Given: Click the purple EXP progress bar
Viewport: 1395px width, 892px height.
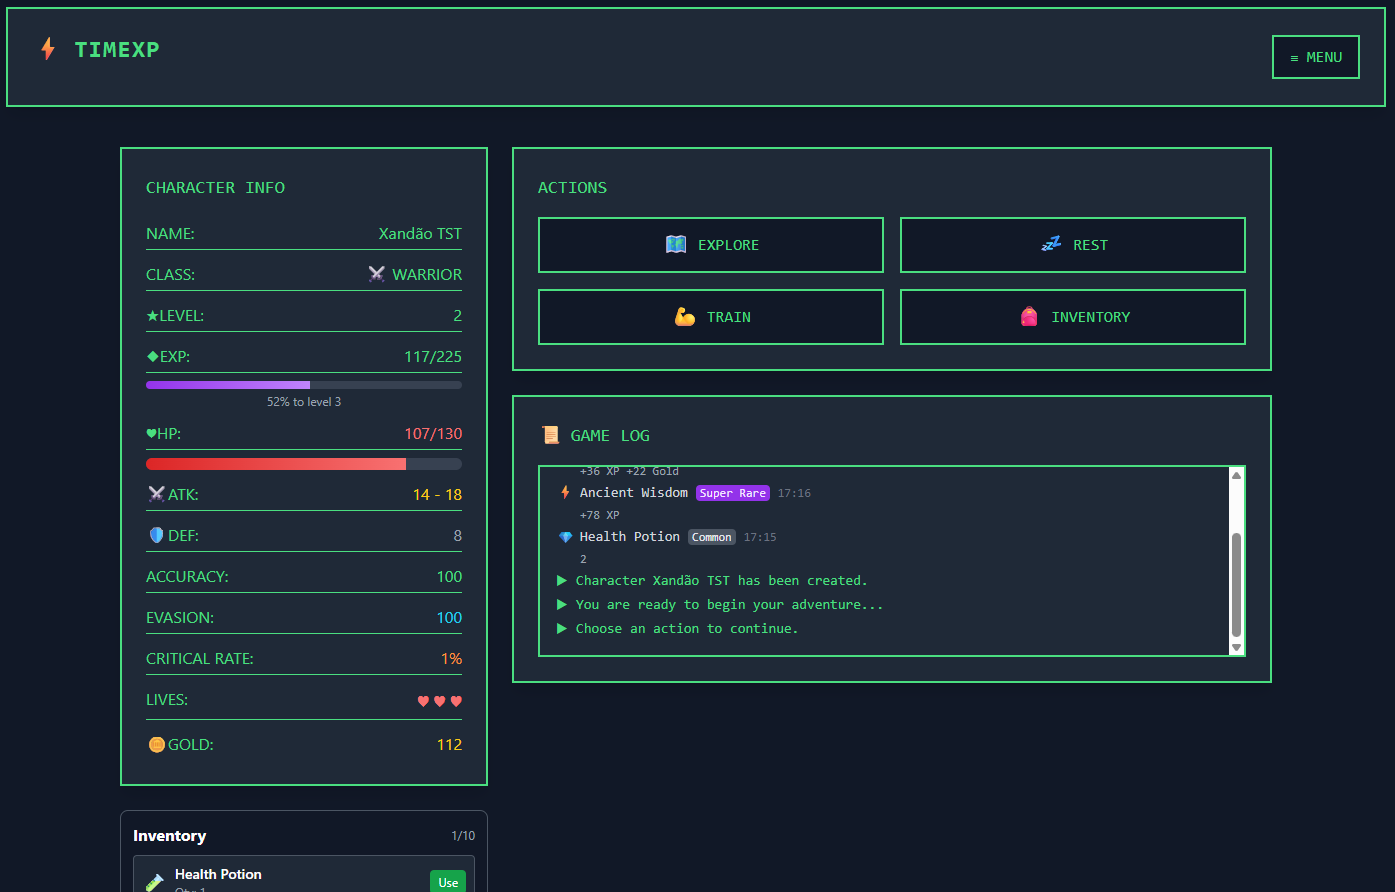Looking at the screenshot, I should coord(303,385).
